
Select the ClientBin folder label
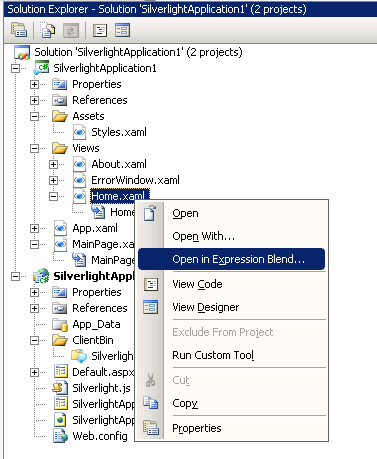(93, 340)
